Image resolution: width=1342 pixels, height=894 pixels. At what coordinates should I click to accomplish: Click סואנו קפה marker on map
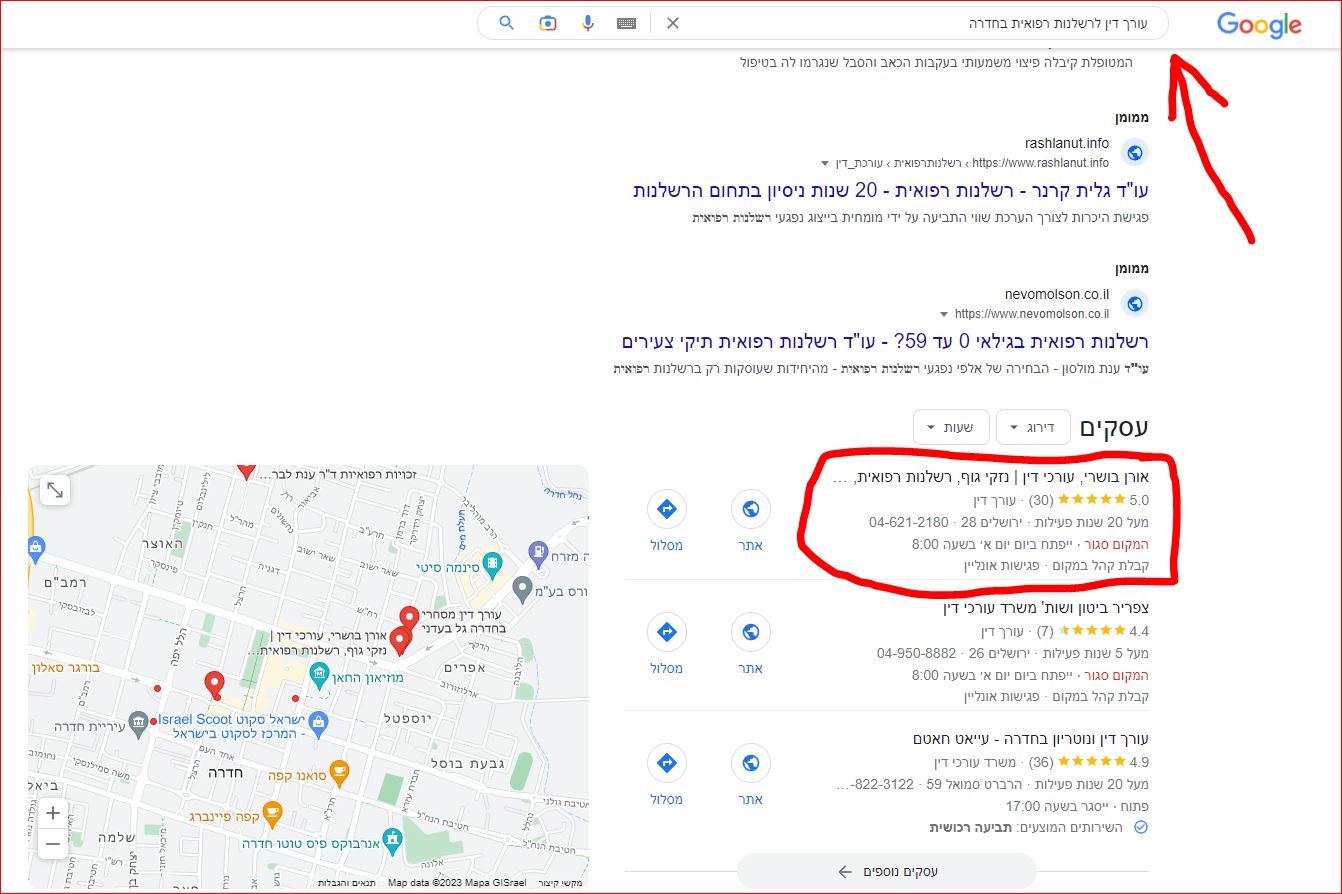click(x=339, y=771)
